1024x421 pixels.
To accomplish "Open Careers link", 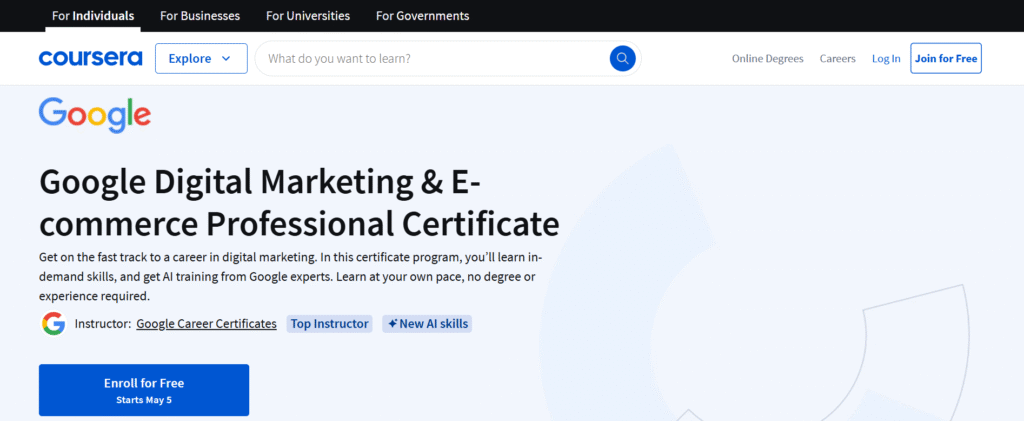I will point(837,59).
